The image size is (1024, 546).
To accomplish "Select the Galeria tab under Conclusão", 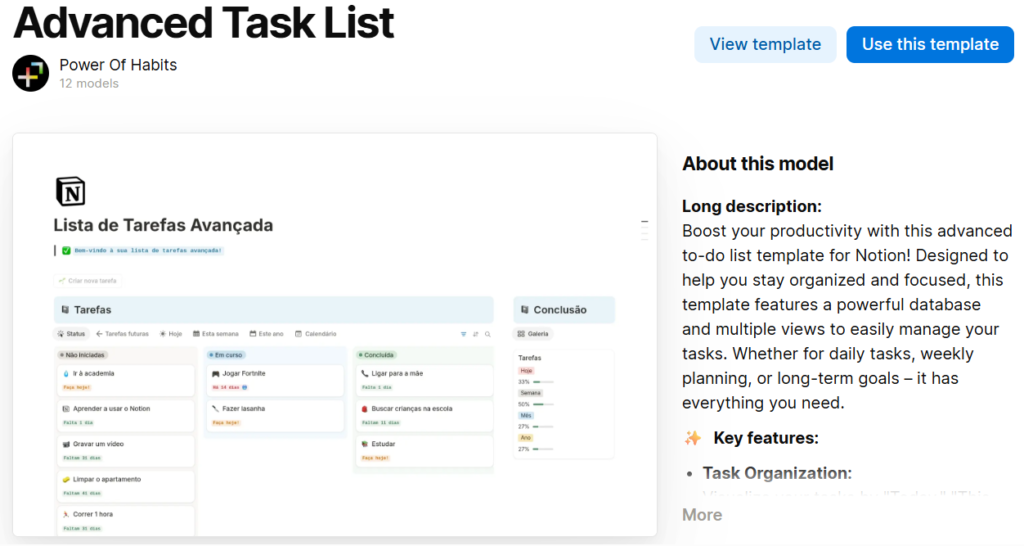I will [x=534, y=334].
